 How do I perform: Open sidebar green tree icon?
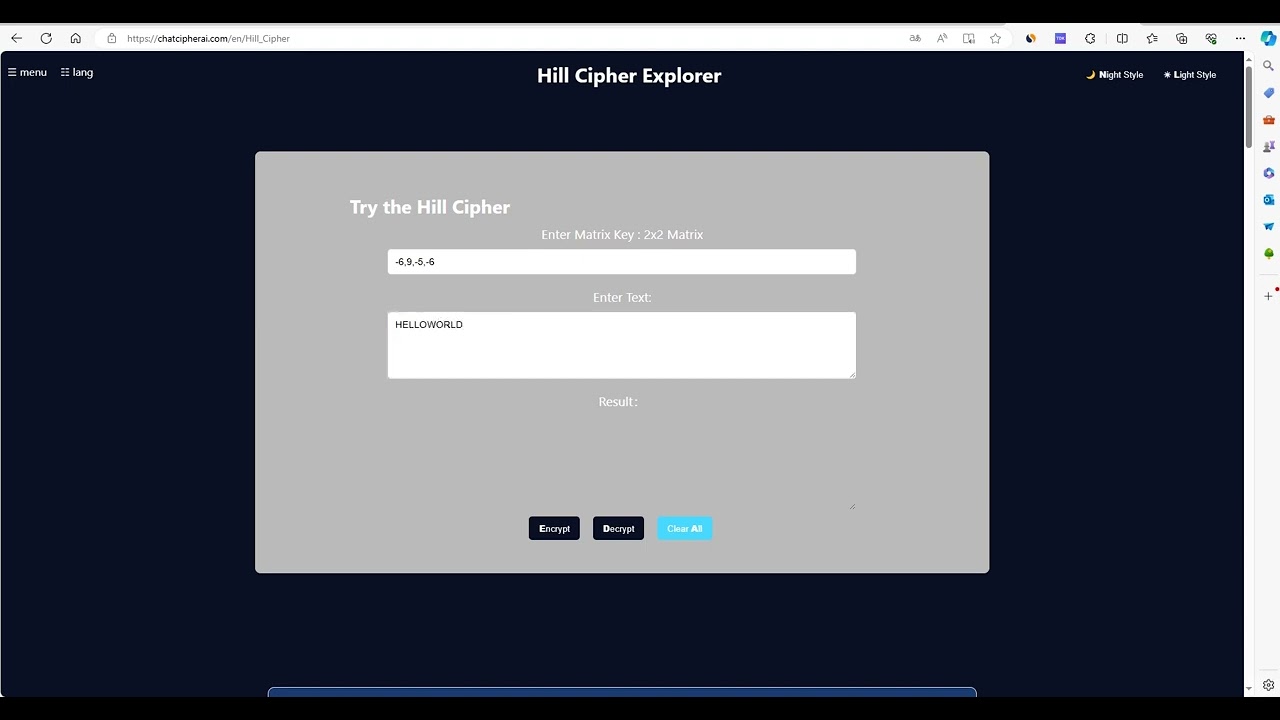(1269, 254)
